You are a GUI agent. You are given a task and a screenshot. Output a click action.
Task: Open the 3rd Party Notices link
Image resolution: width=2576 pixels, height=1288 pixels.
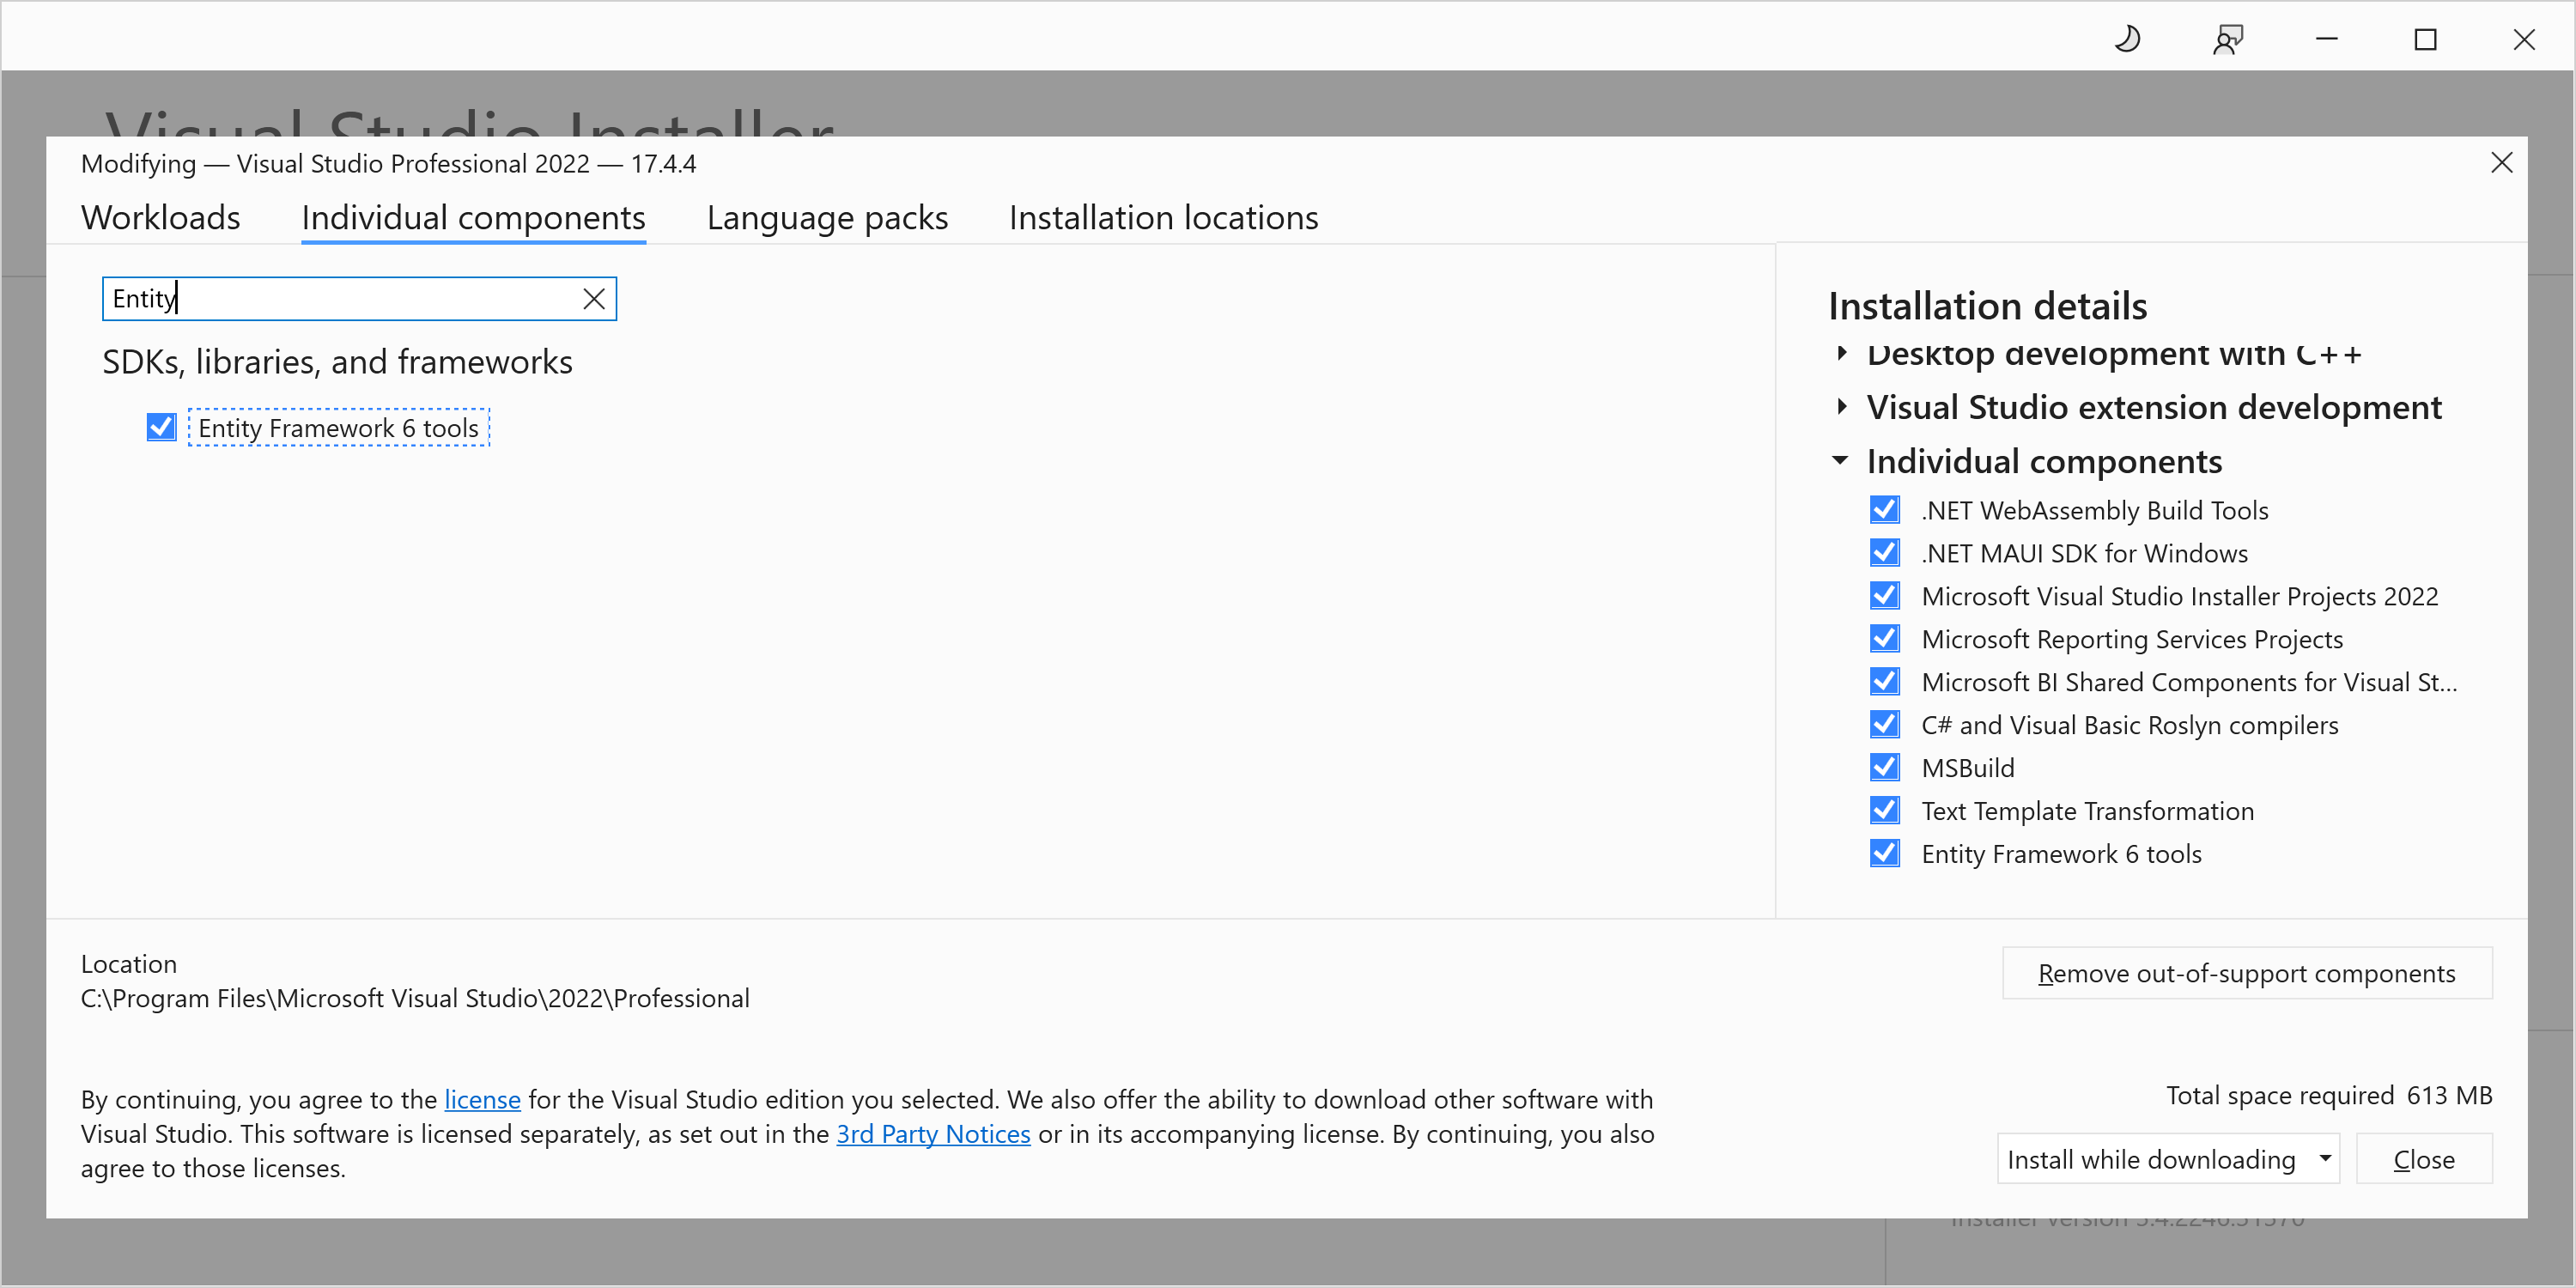click(x=933, y=1134)
